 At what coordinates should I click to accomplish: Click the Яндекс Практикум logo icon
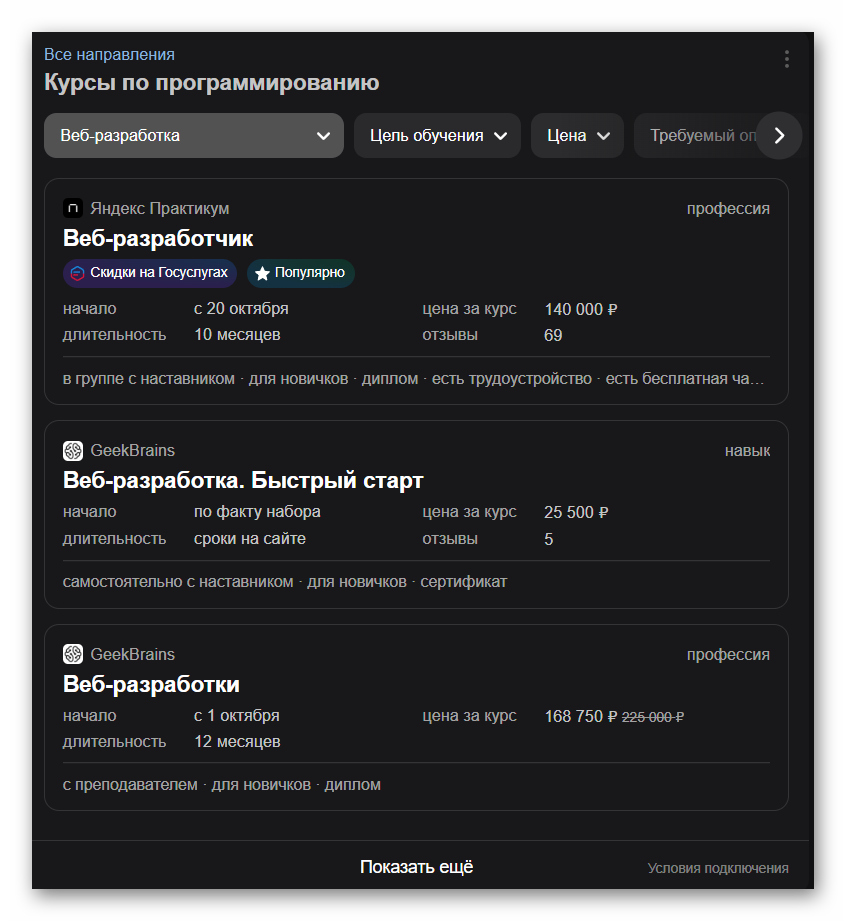click(x=73, y=208)
